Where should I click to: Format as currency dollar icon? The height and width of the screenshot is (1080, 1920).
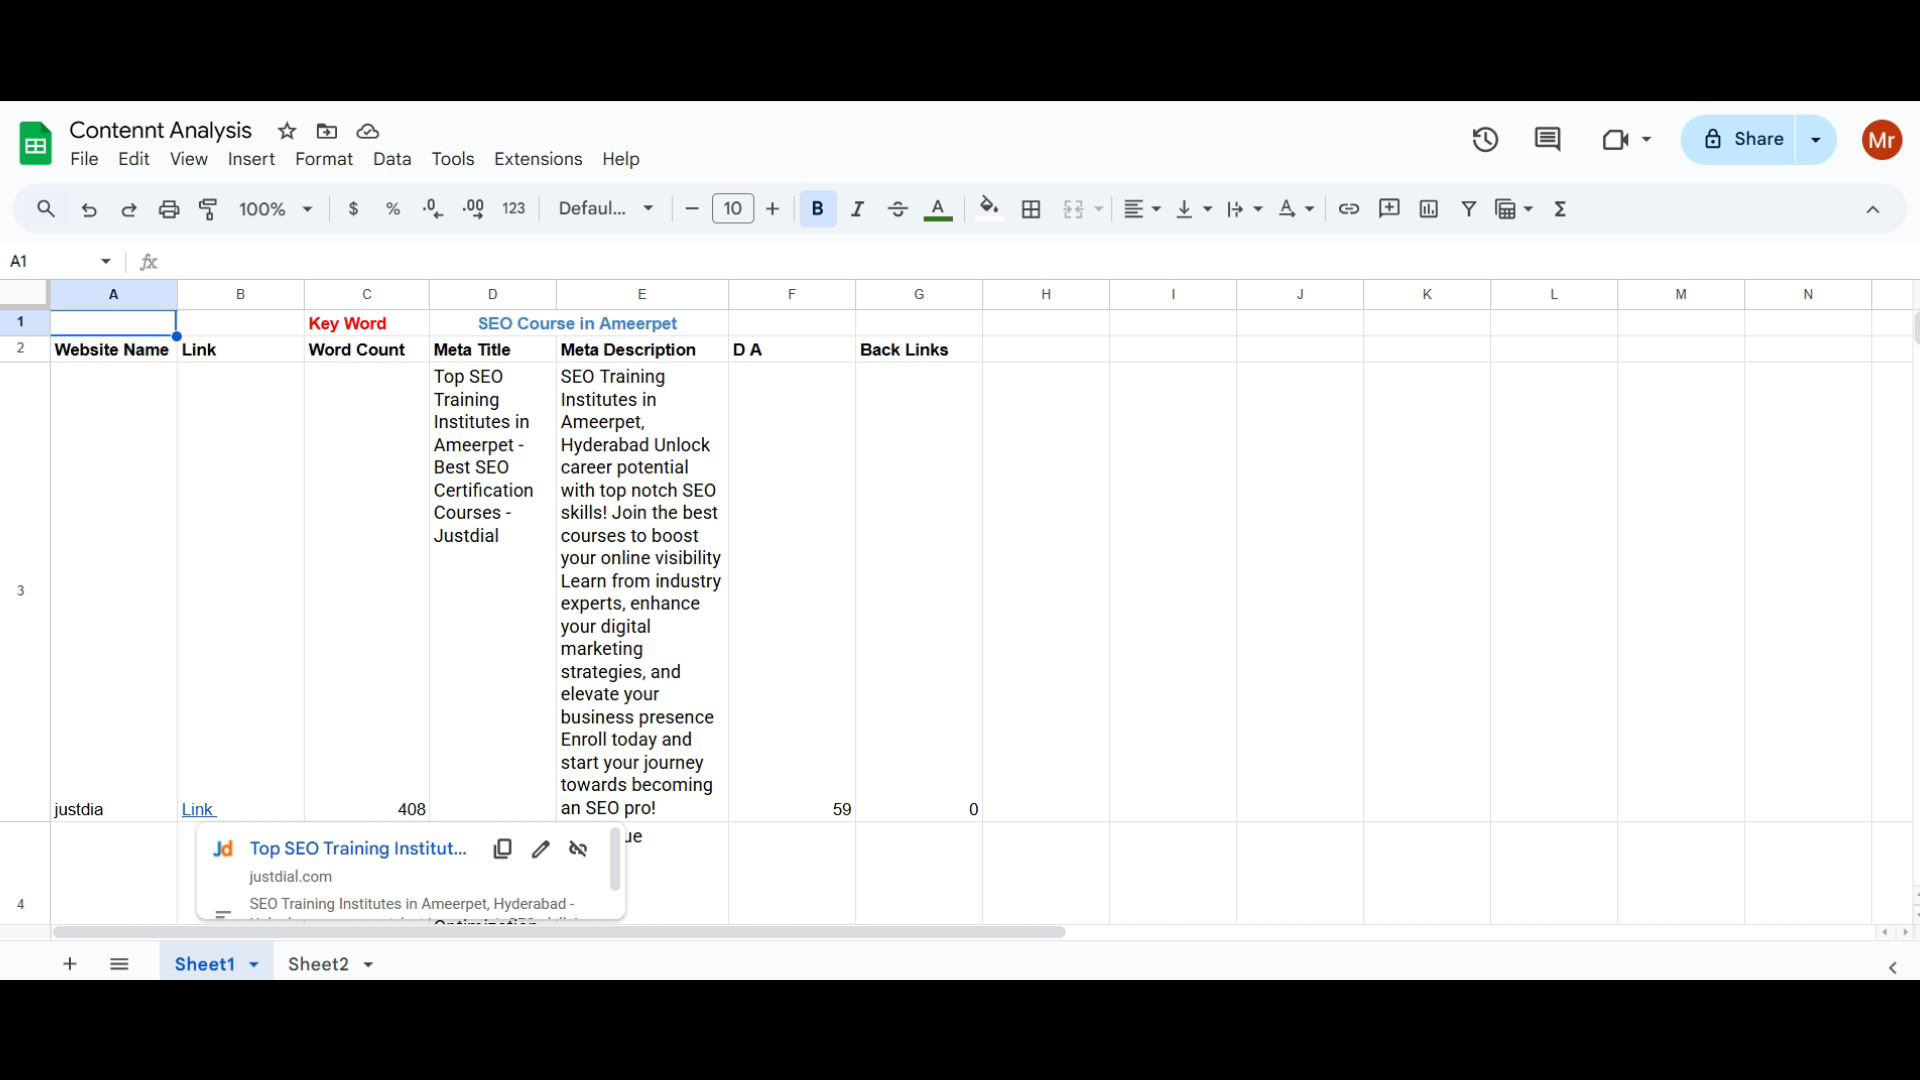coord(353,209)
